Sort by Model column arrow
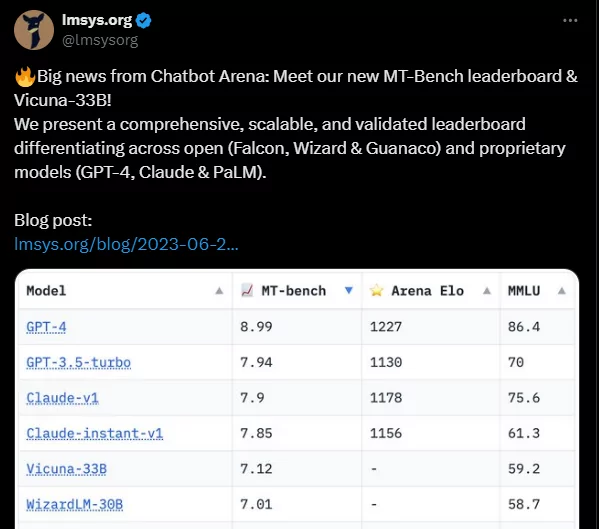The width and height of the screenshot is (599, 529). [x=219, y=291]
